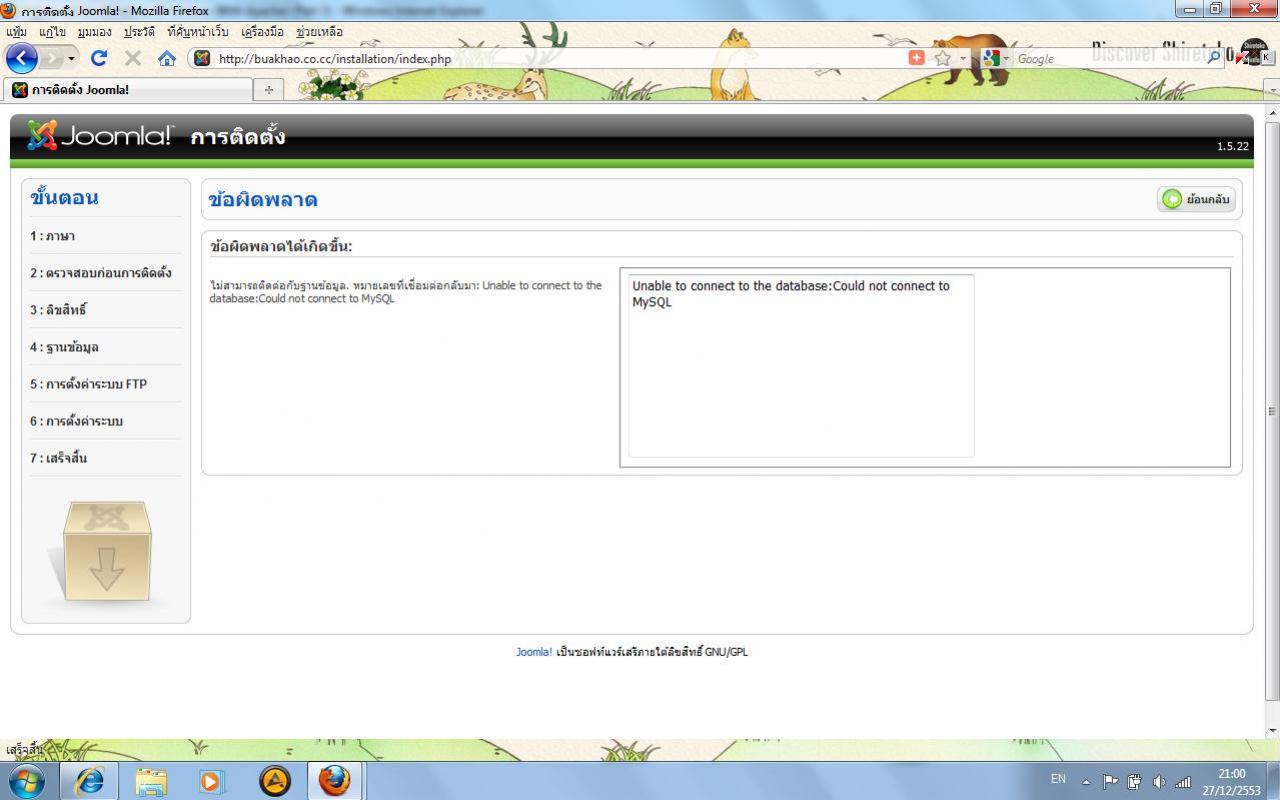1280x800 pixels.
Task: Open the ประวัติ (History) menu
Action: pos(140,32)
